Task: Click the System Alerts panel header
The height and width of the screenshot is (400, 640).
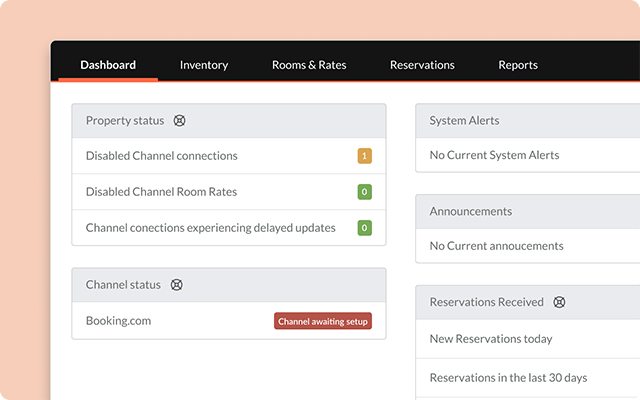Action: pyautogui.click(x=464, y=121)
